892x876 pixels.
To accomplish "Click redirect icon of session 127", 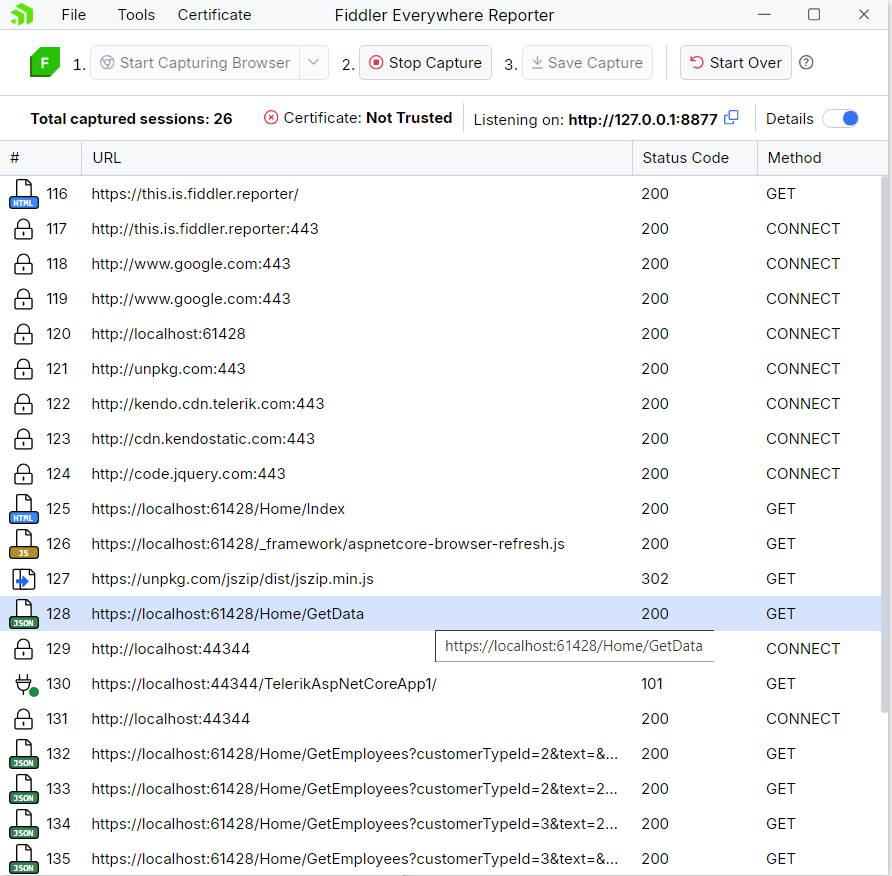I will point(23,579).
